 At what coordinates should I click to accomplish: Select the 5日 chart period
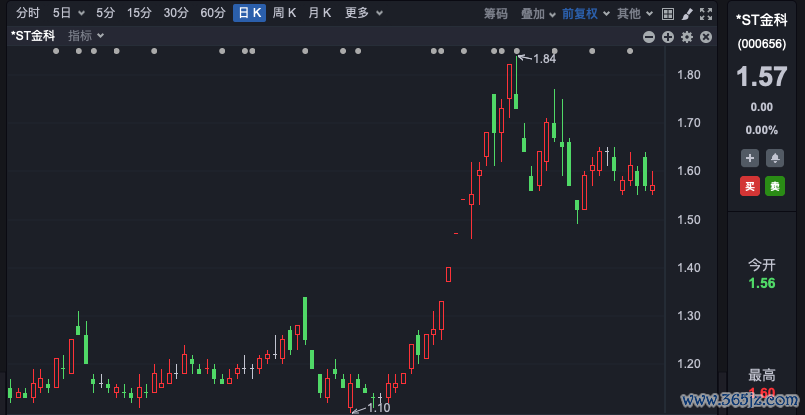(x=62, y=13)
